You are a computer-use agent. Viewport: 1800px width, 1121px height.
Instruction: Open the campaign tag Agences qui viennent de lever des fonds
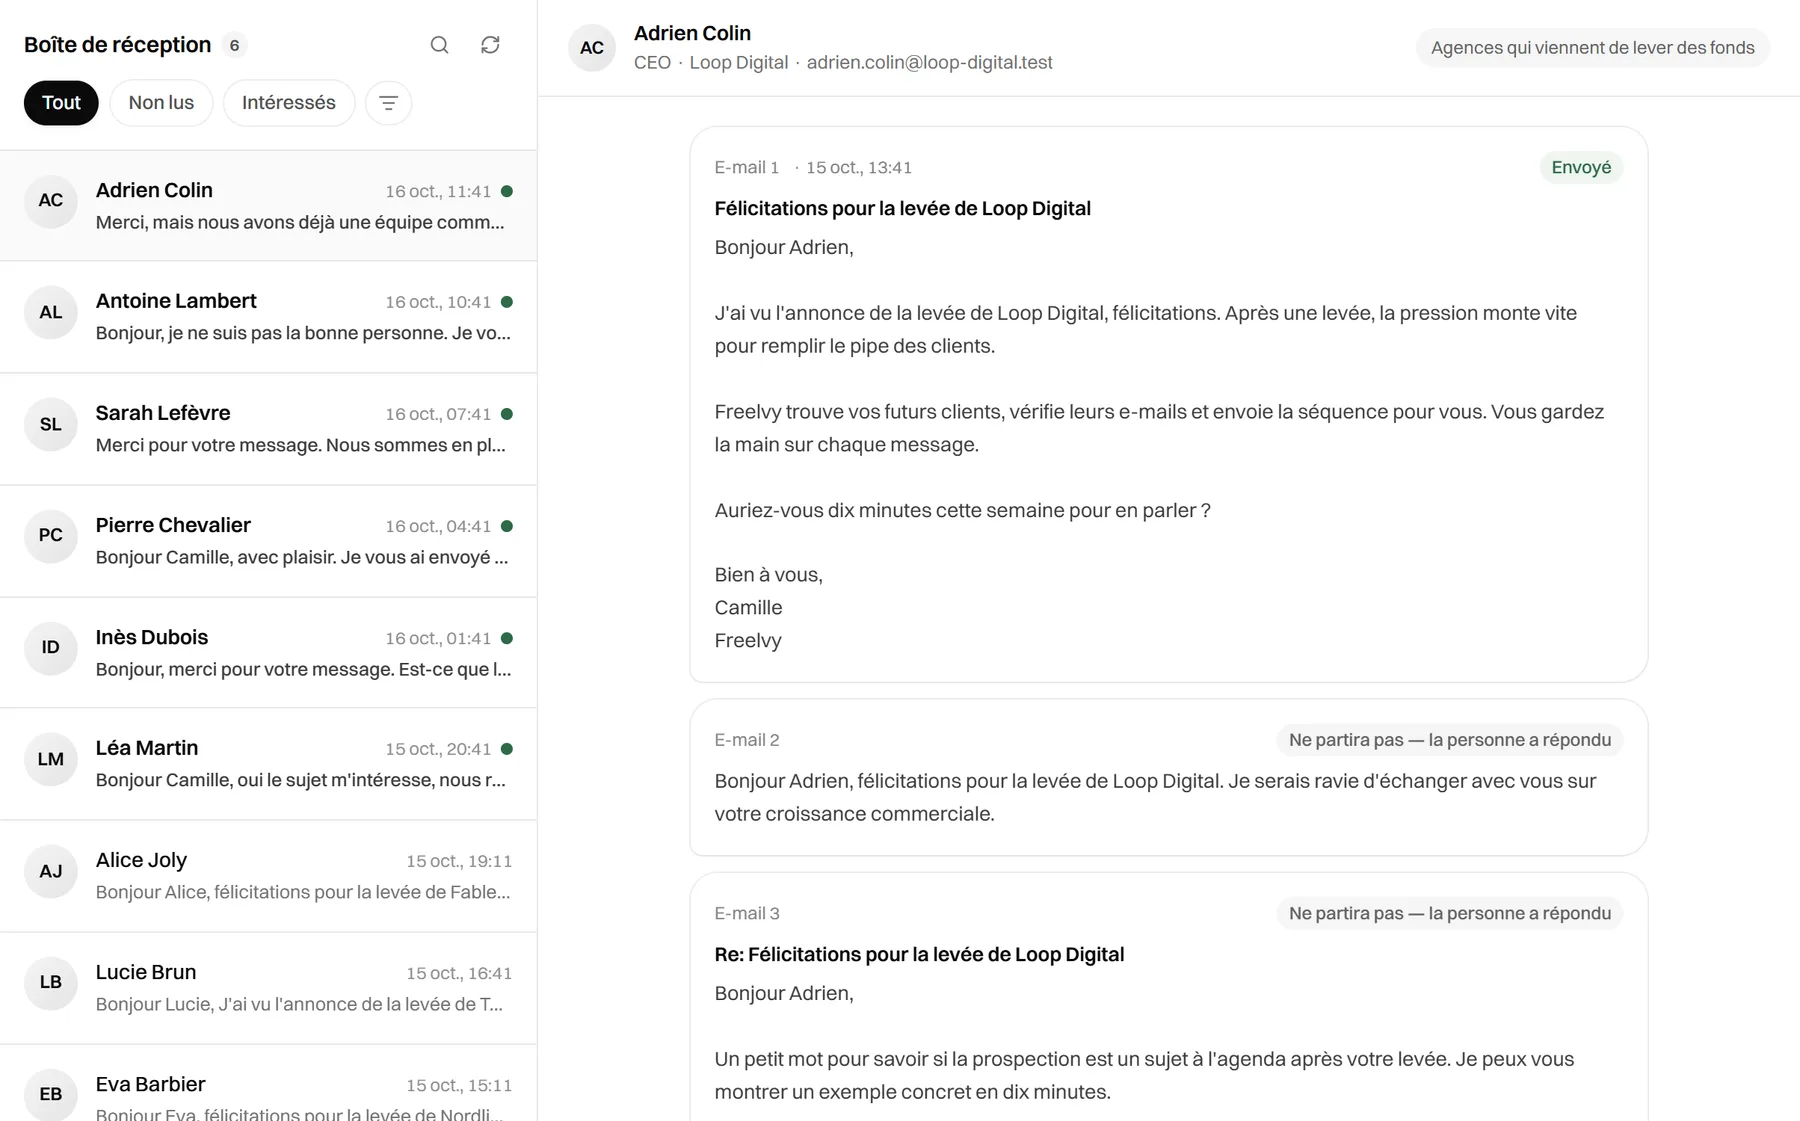click(1592, 48)
